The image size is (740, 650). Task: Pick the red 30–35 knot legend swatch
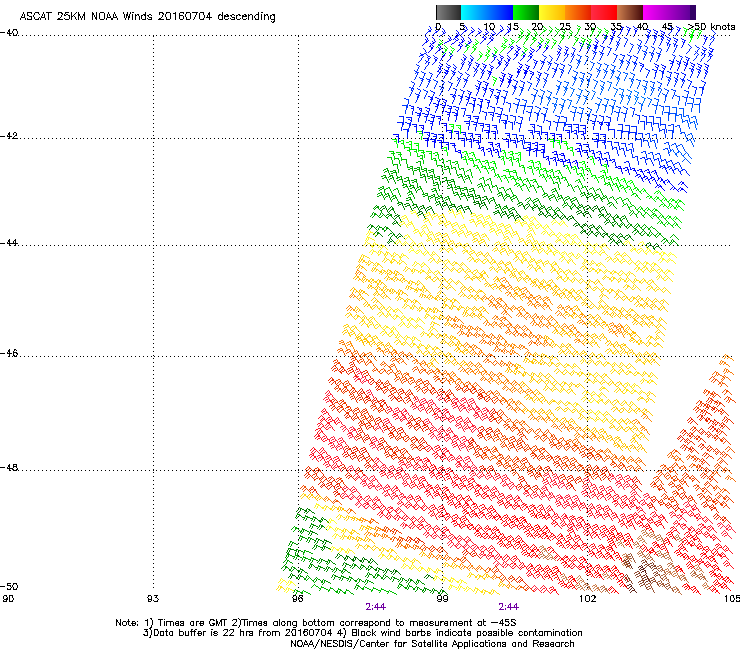coord(604,12)
